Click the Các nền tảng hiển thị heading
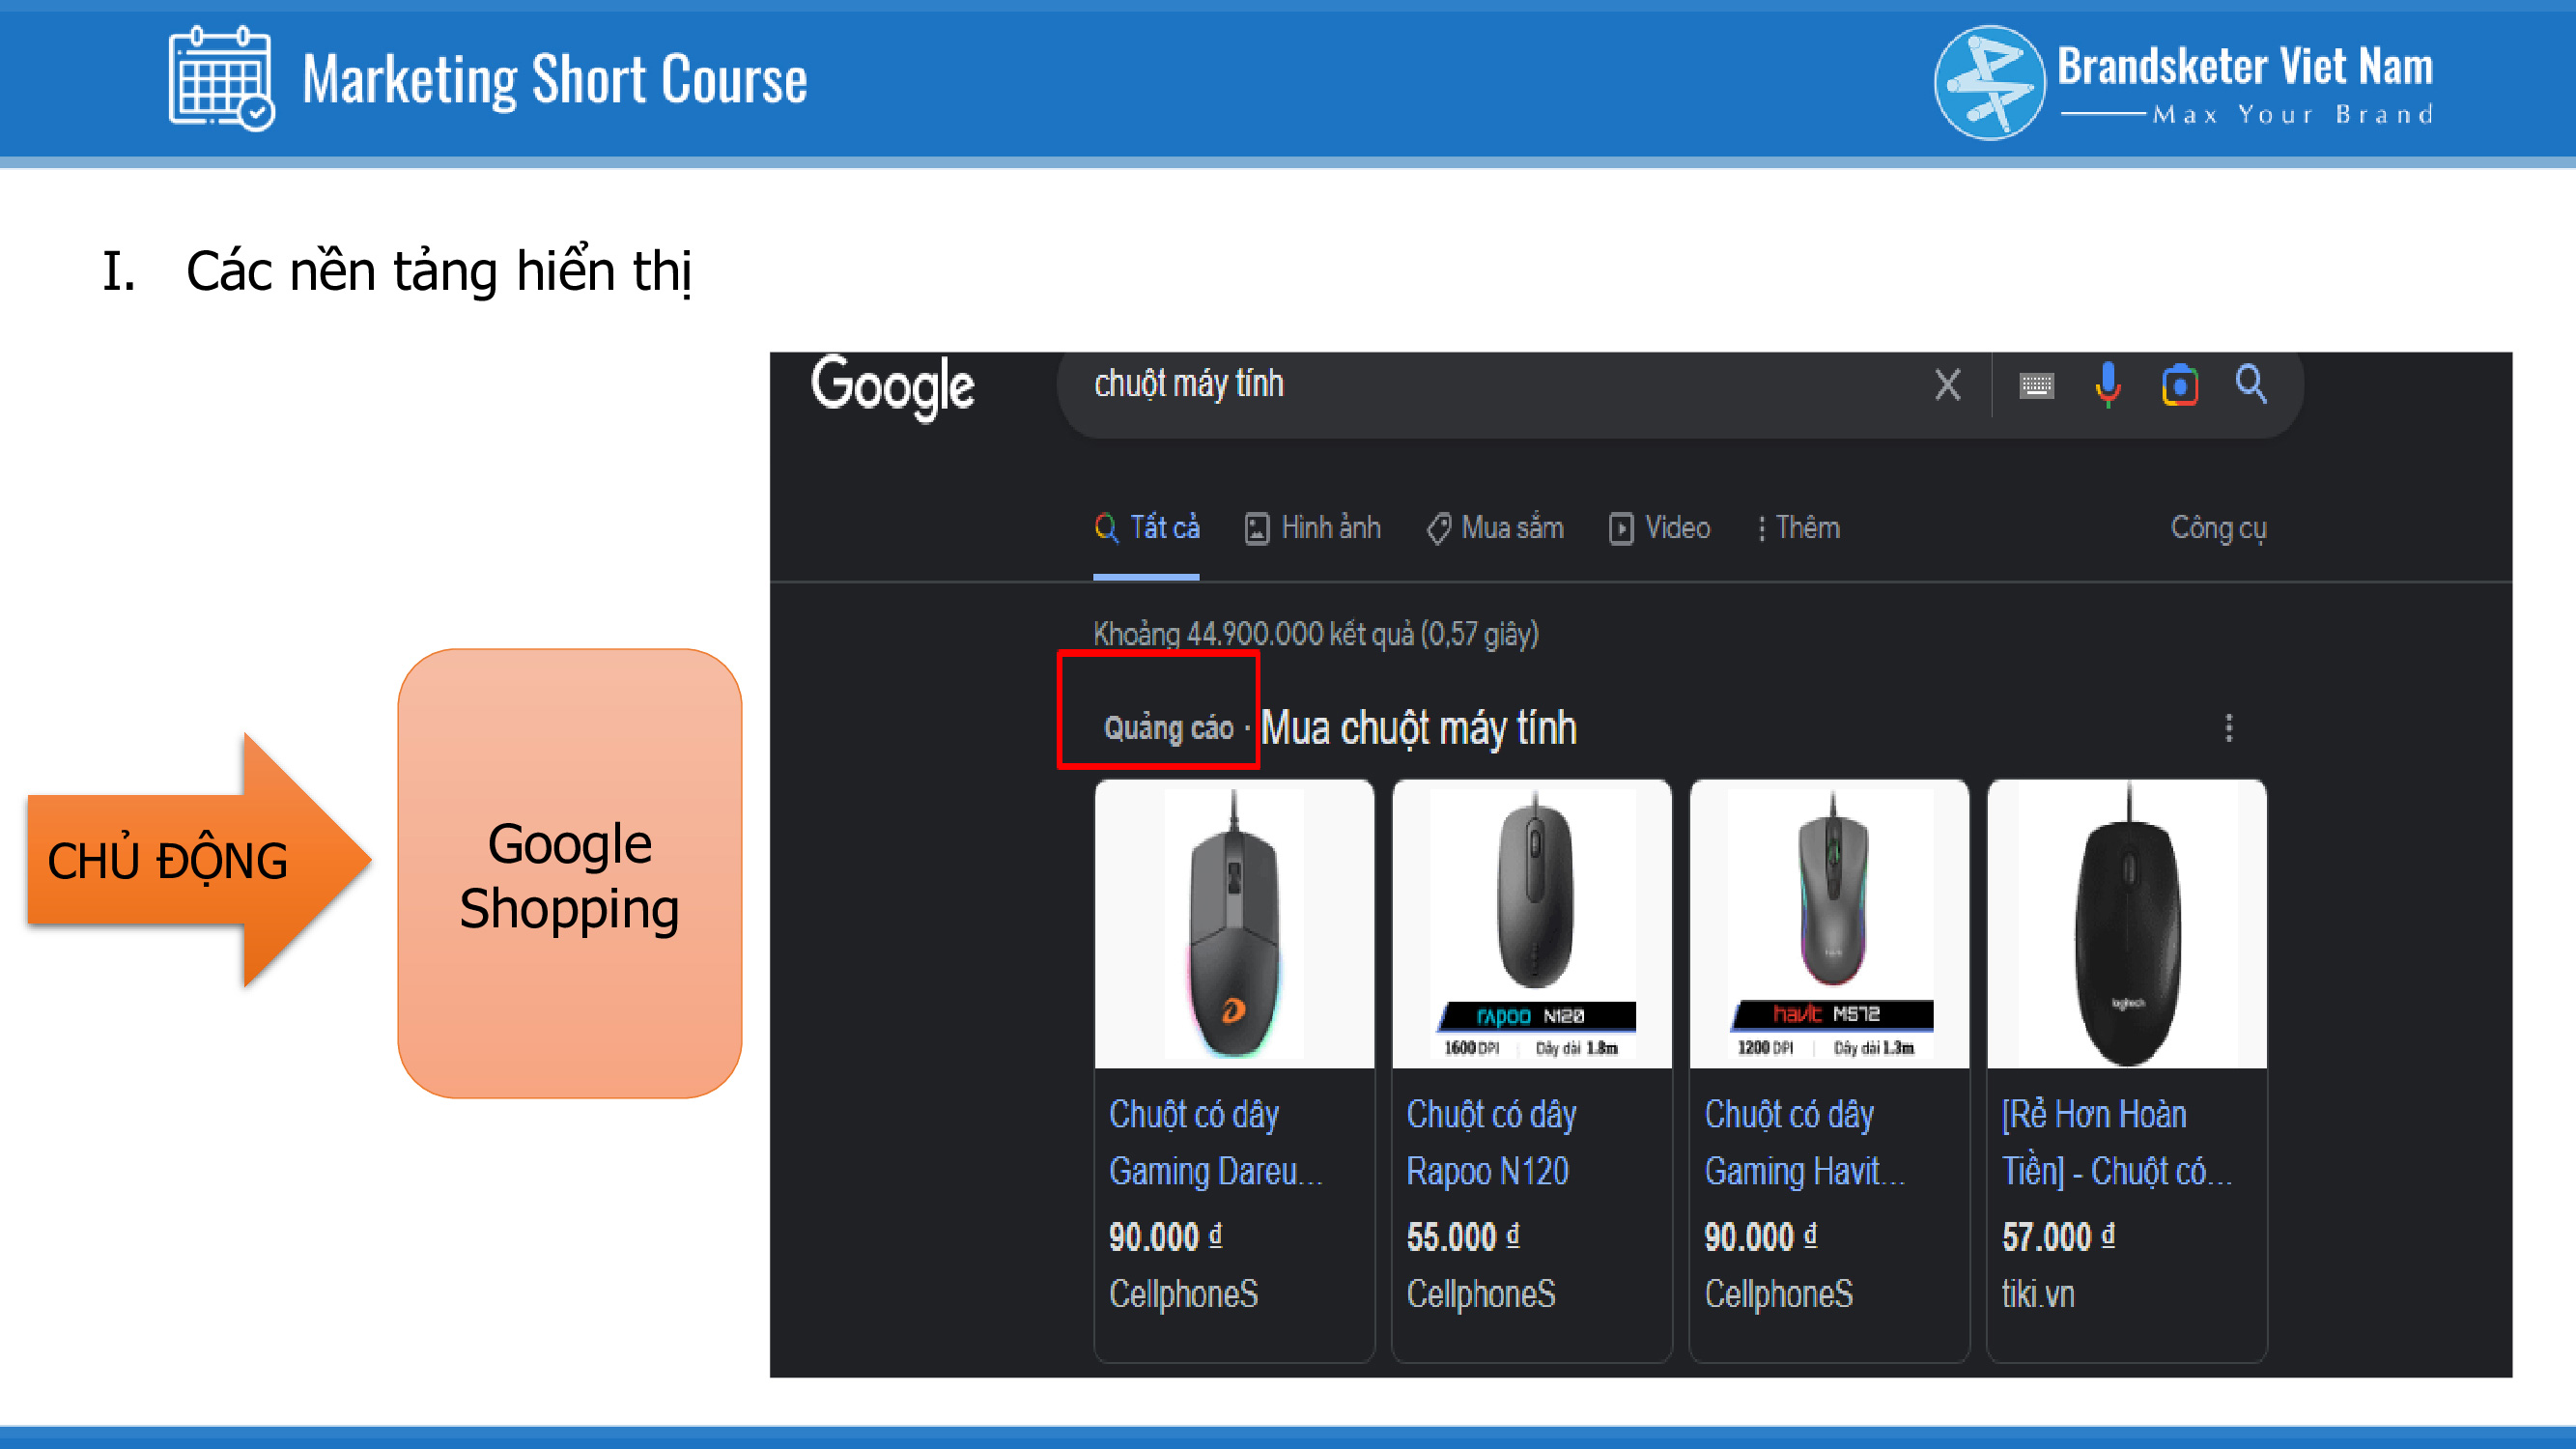This screenshot has height=1449, width=2576. point(439,272)
